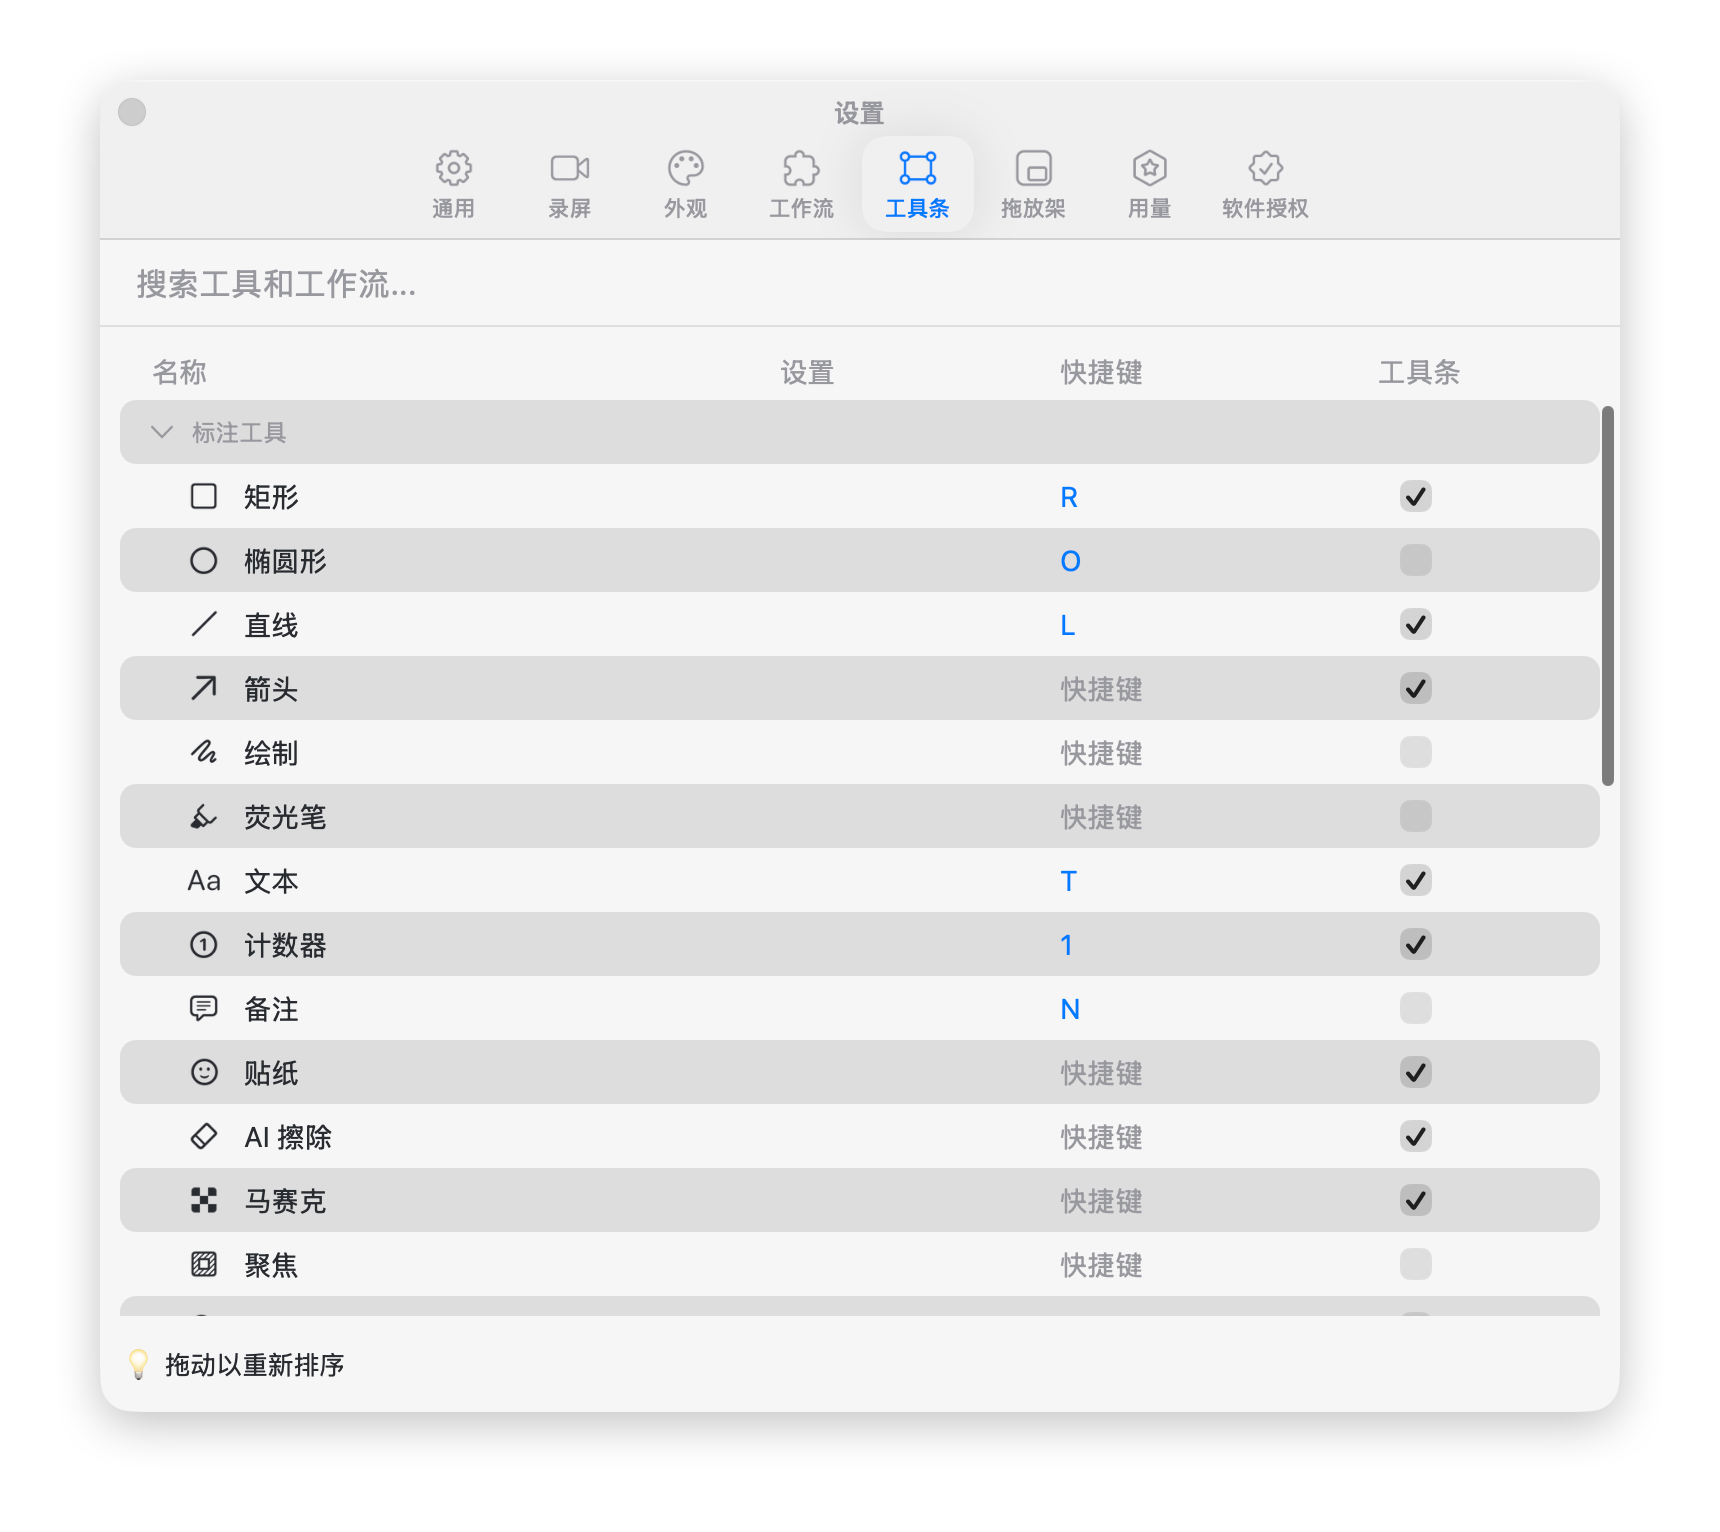This screenshot has height=1532, width=1720.
Task: Click the line icon beside 直线
Action: pos(204,625)
